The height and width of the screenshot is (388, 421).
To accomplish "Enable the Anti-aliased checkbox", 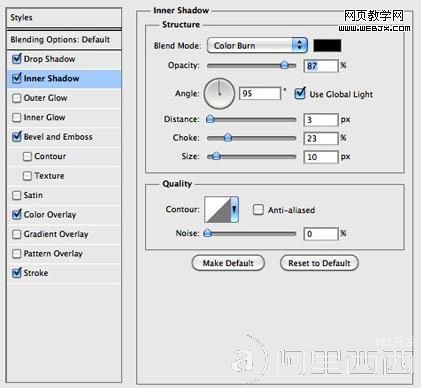I will [x=258, y=210].
